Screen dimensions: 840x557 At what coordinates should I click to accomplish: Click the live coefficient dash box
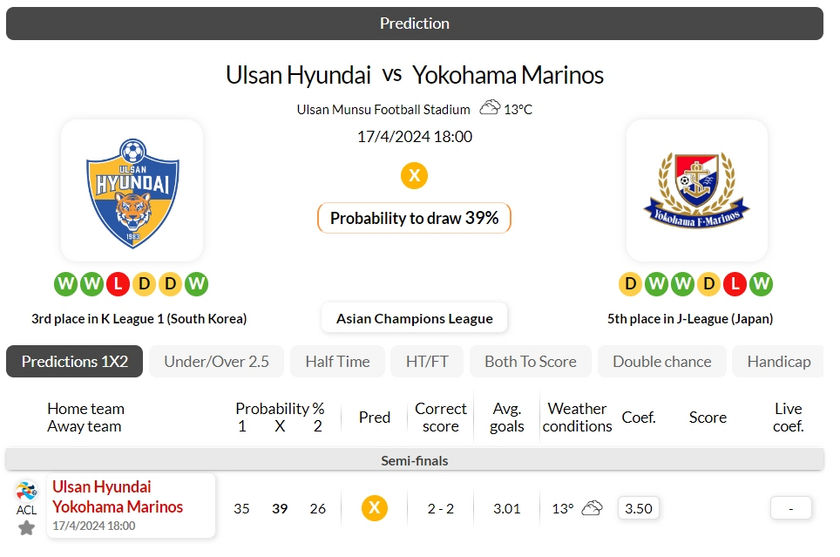[x=791, y=508]
